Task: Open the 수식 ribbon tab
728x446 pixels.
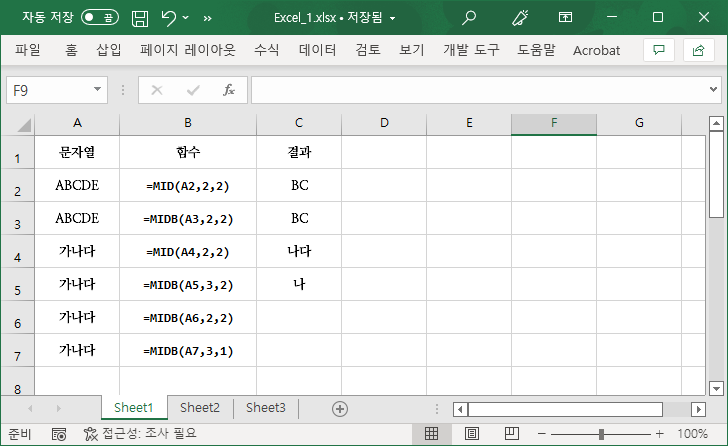Action: tap(266, 50)
